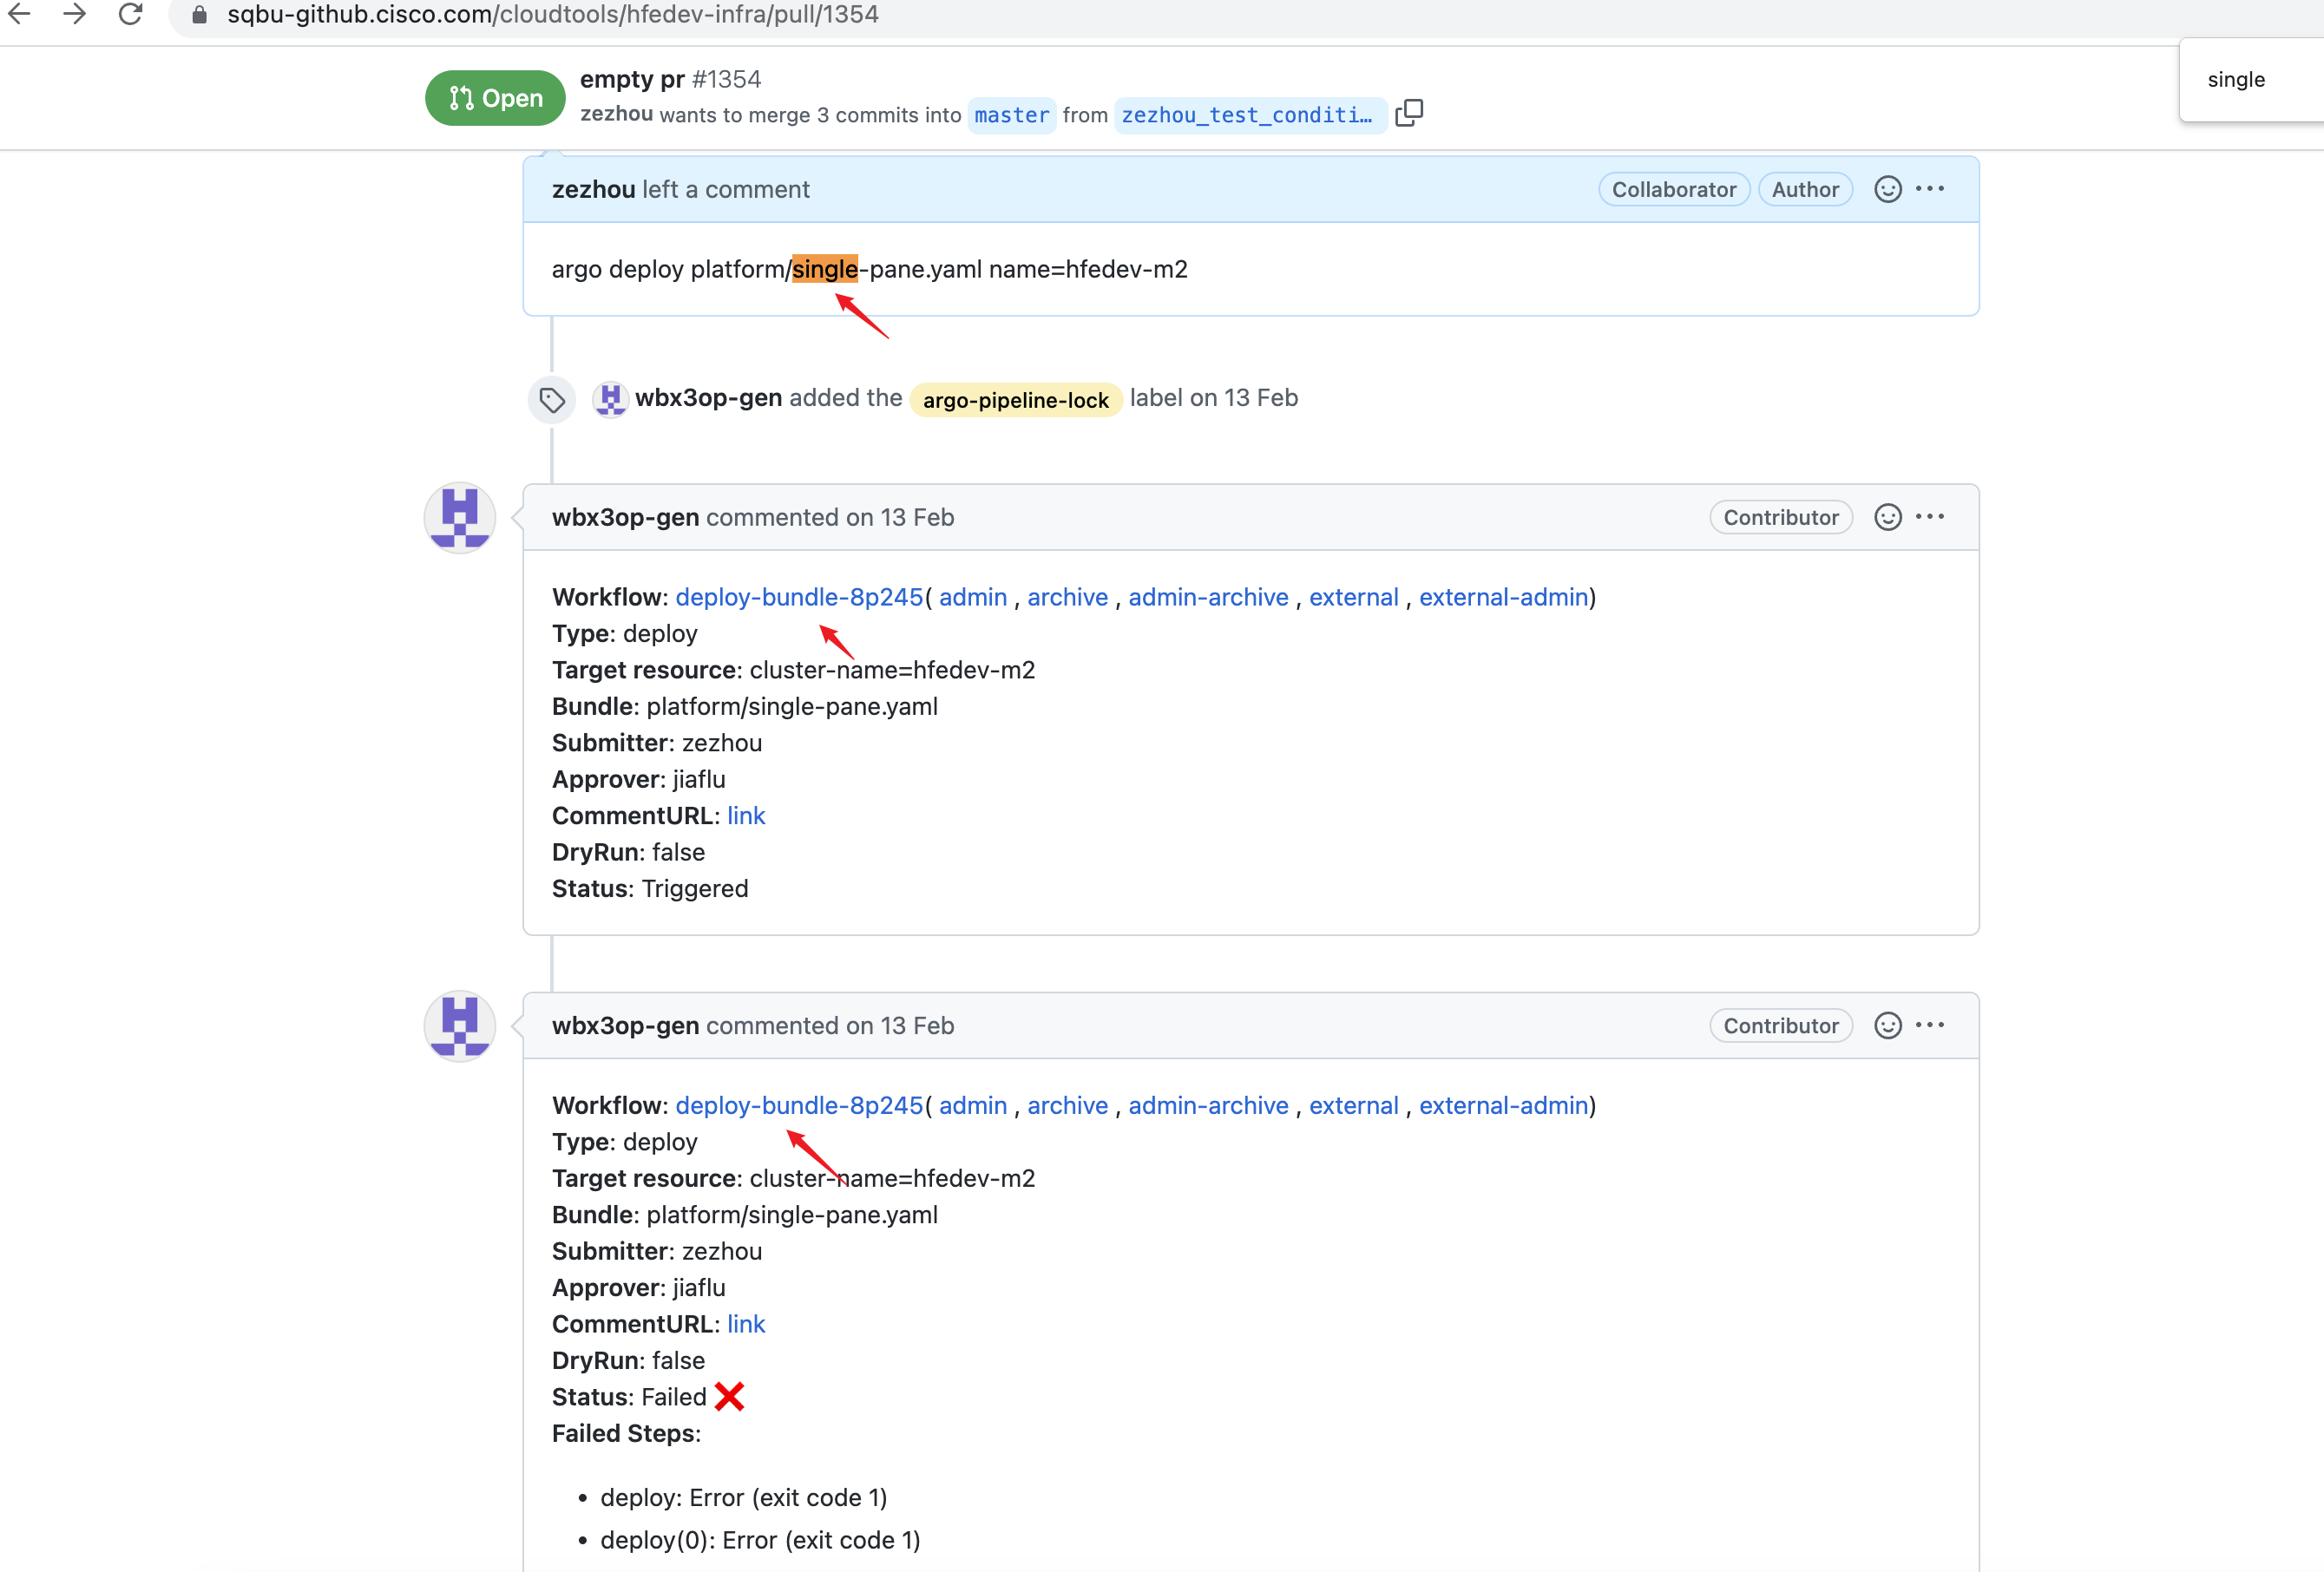
Task: Open admin-archive link in Failed comment
Action: pyautogui.click(x=1208, y=1105)
